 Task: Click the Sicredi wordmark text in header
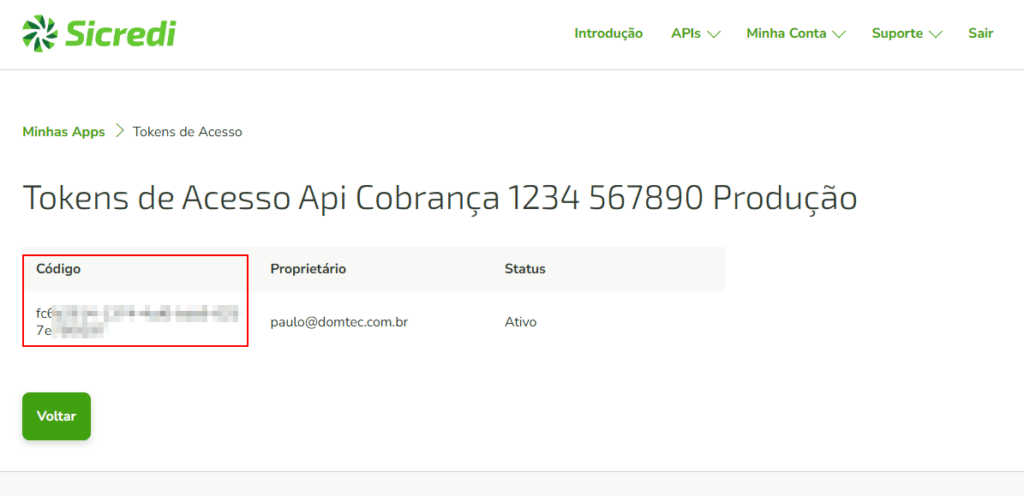point(120,33)
